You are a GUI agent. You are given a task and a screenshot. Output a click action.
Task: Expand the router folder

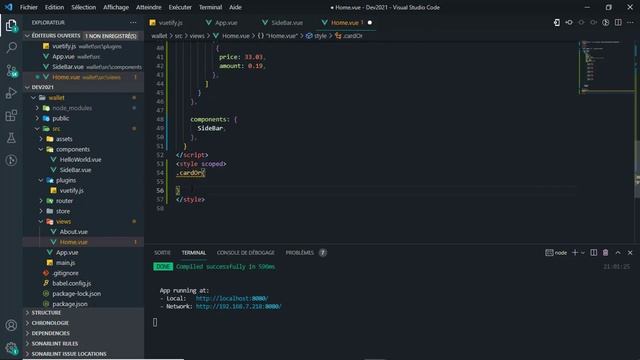[41, 201]
